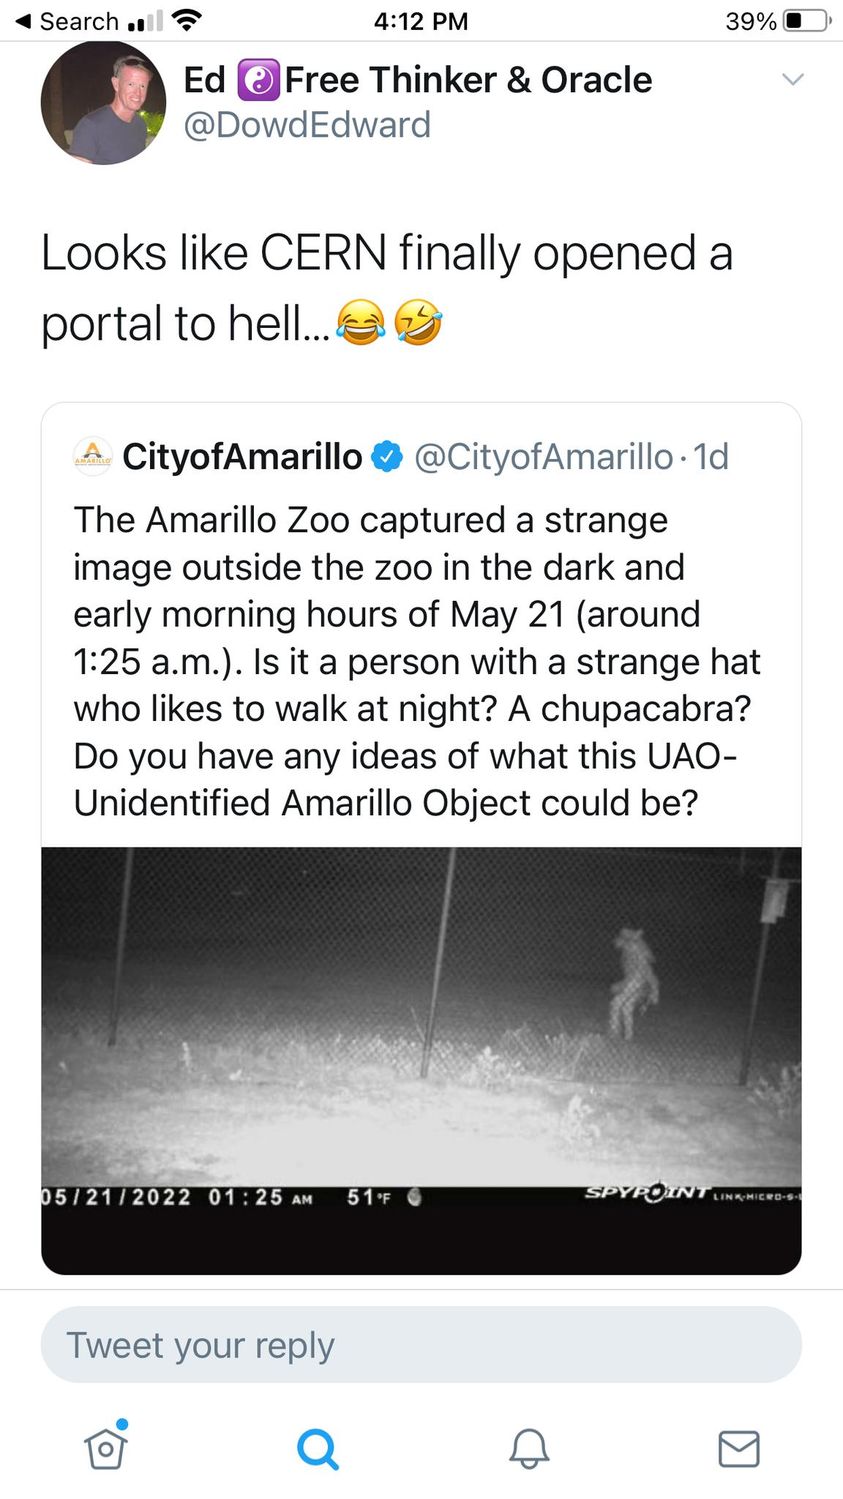Screen dimensions: 843x1499
Task: Tap the Tweet your reply field
Action: (x=421, y=1345)
